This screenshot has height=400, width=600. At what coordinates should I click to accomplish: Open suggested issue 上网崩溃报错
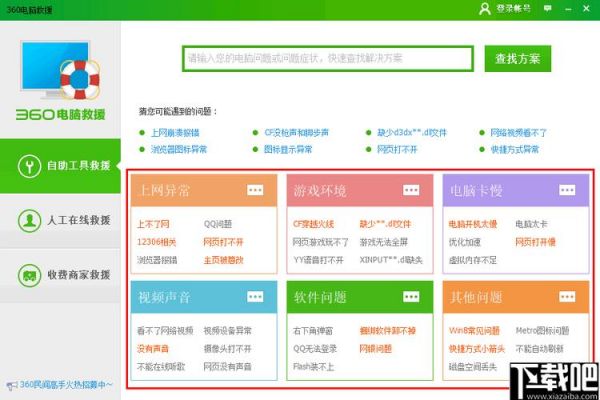175,133
